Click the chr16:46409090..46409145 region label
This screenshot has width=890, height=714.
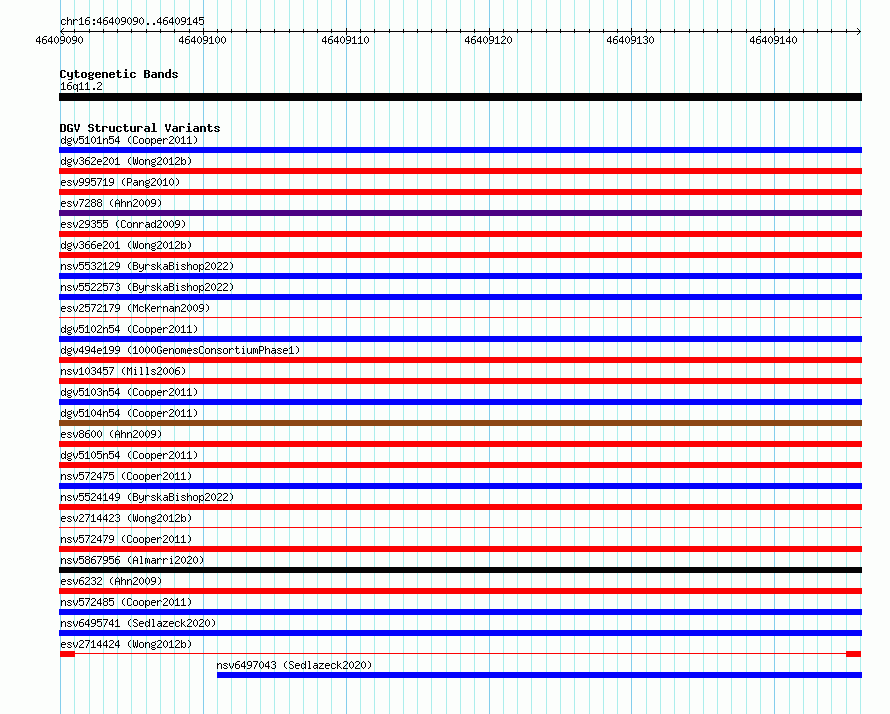coord(132,21)
